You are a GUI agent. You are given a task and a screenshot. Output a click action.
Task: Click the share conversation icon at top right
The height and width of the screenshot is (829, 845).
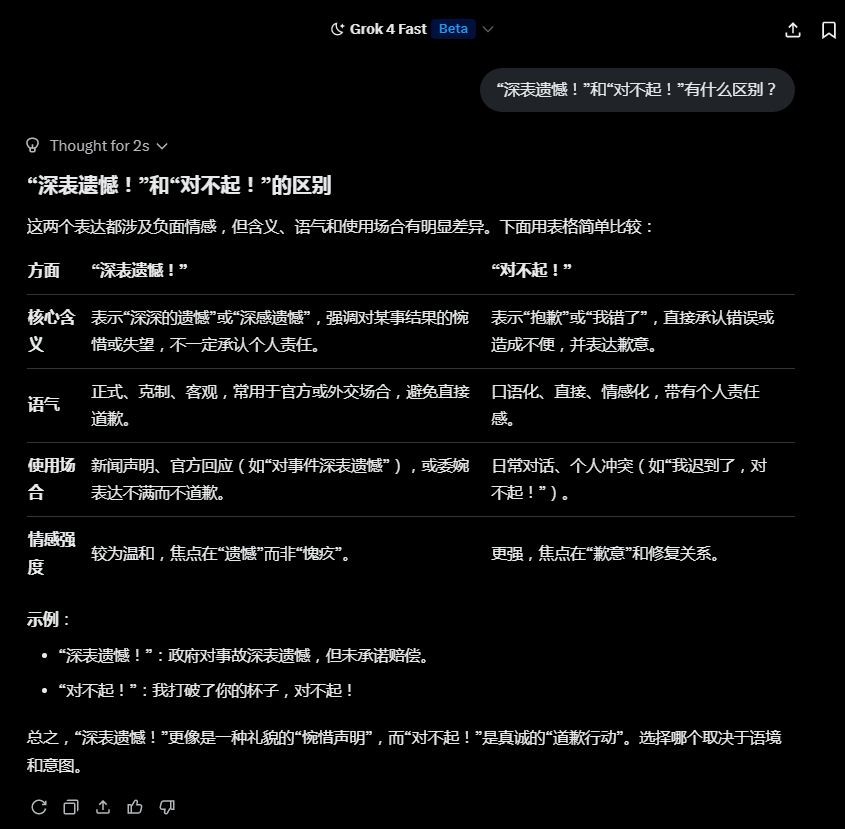(x=793, y=30)
